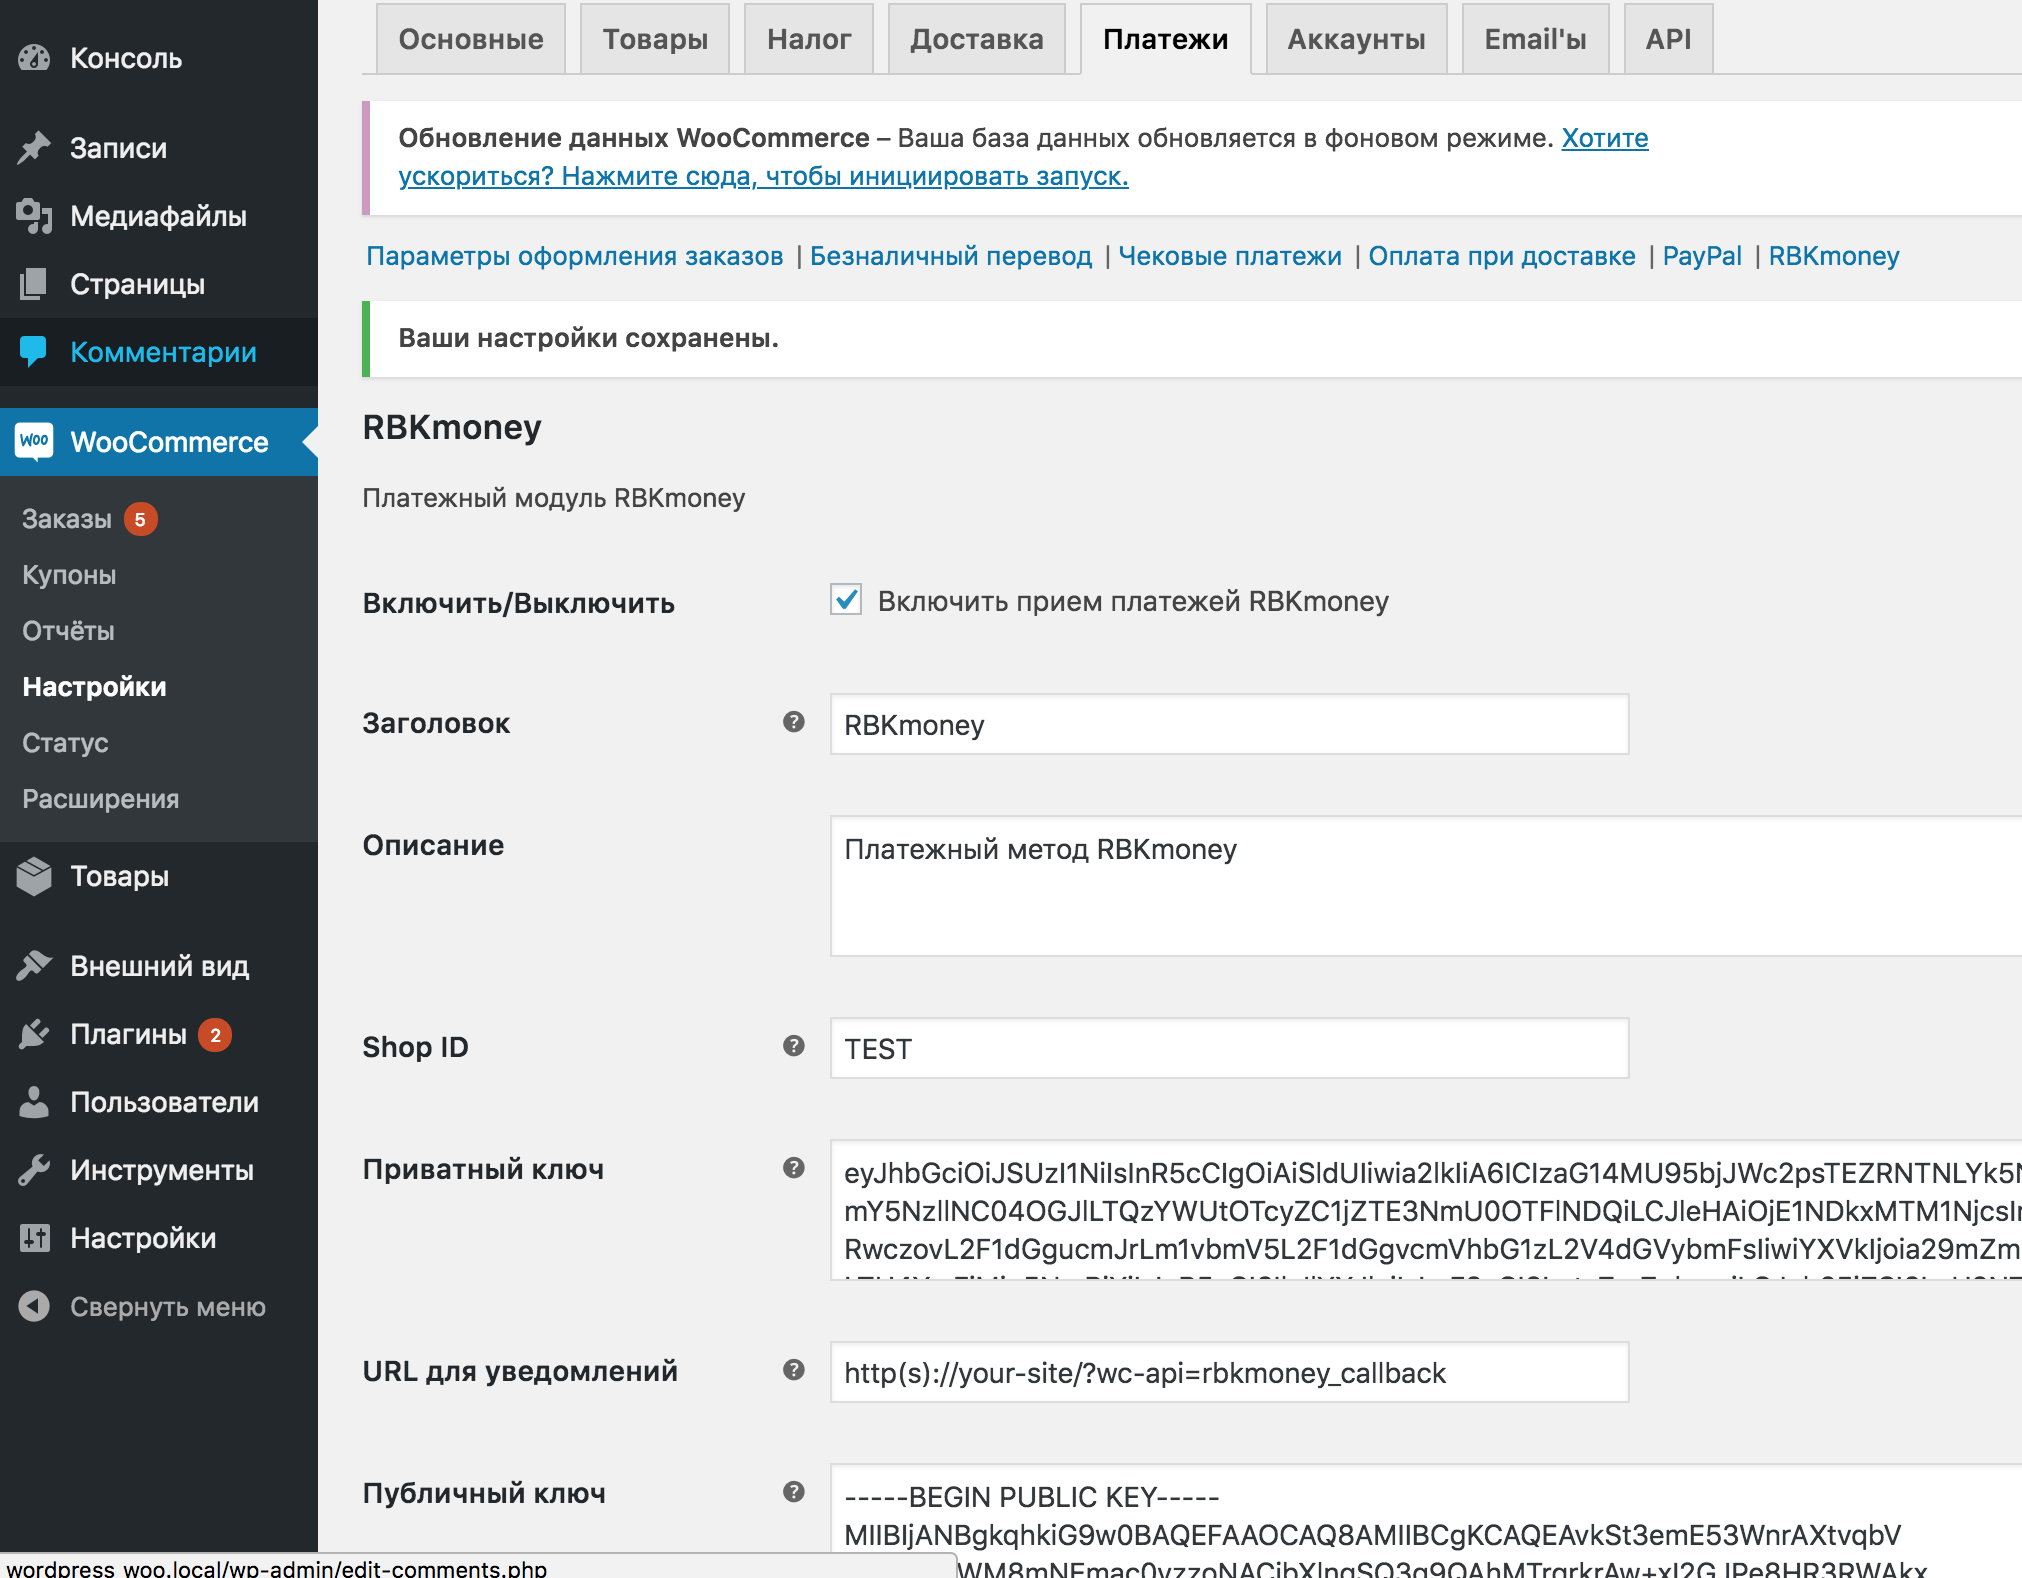This screenshot has height=1578, width=2022.
Task: Click help tooltip icon next to Заголовок
Action: [x=794, y=722]
